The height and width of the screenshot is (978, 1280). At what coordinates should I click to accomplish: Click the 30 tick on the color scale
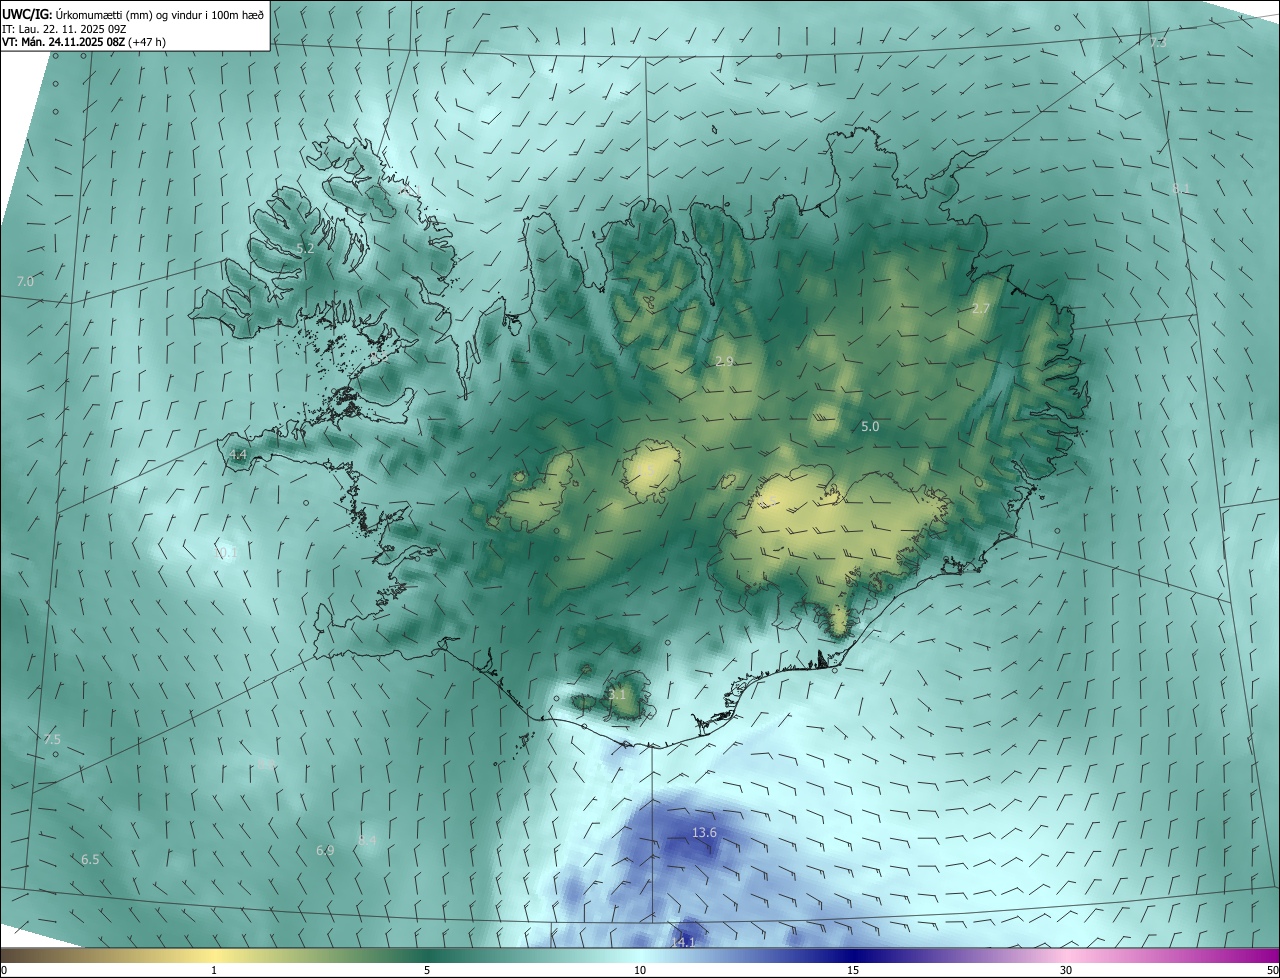(x=1066, y=971)
